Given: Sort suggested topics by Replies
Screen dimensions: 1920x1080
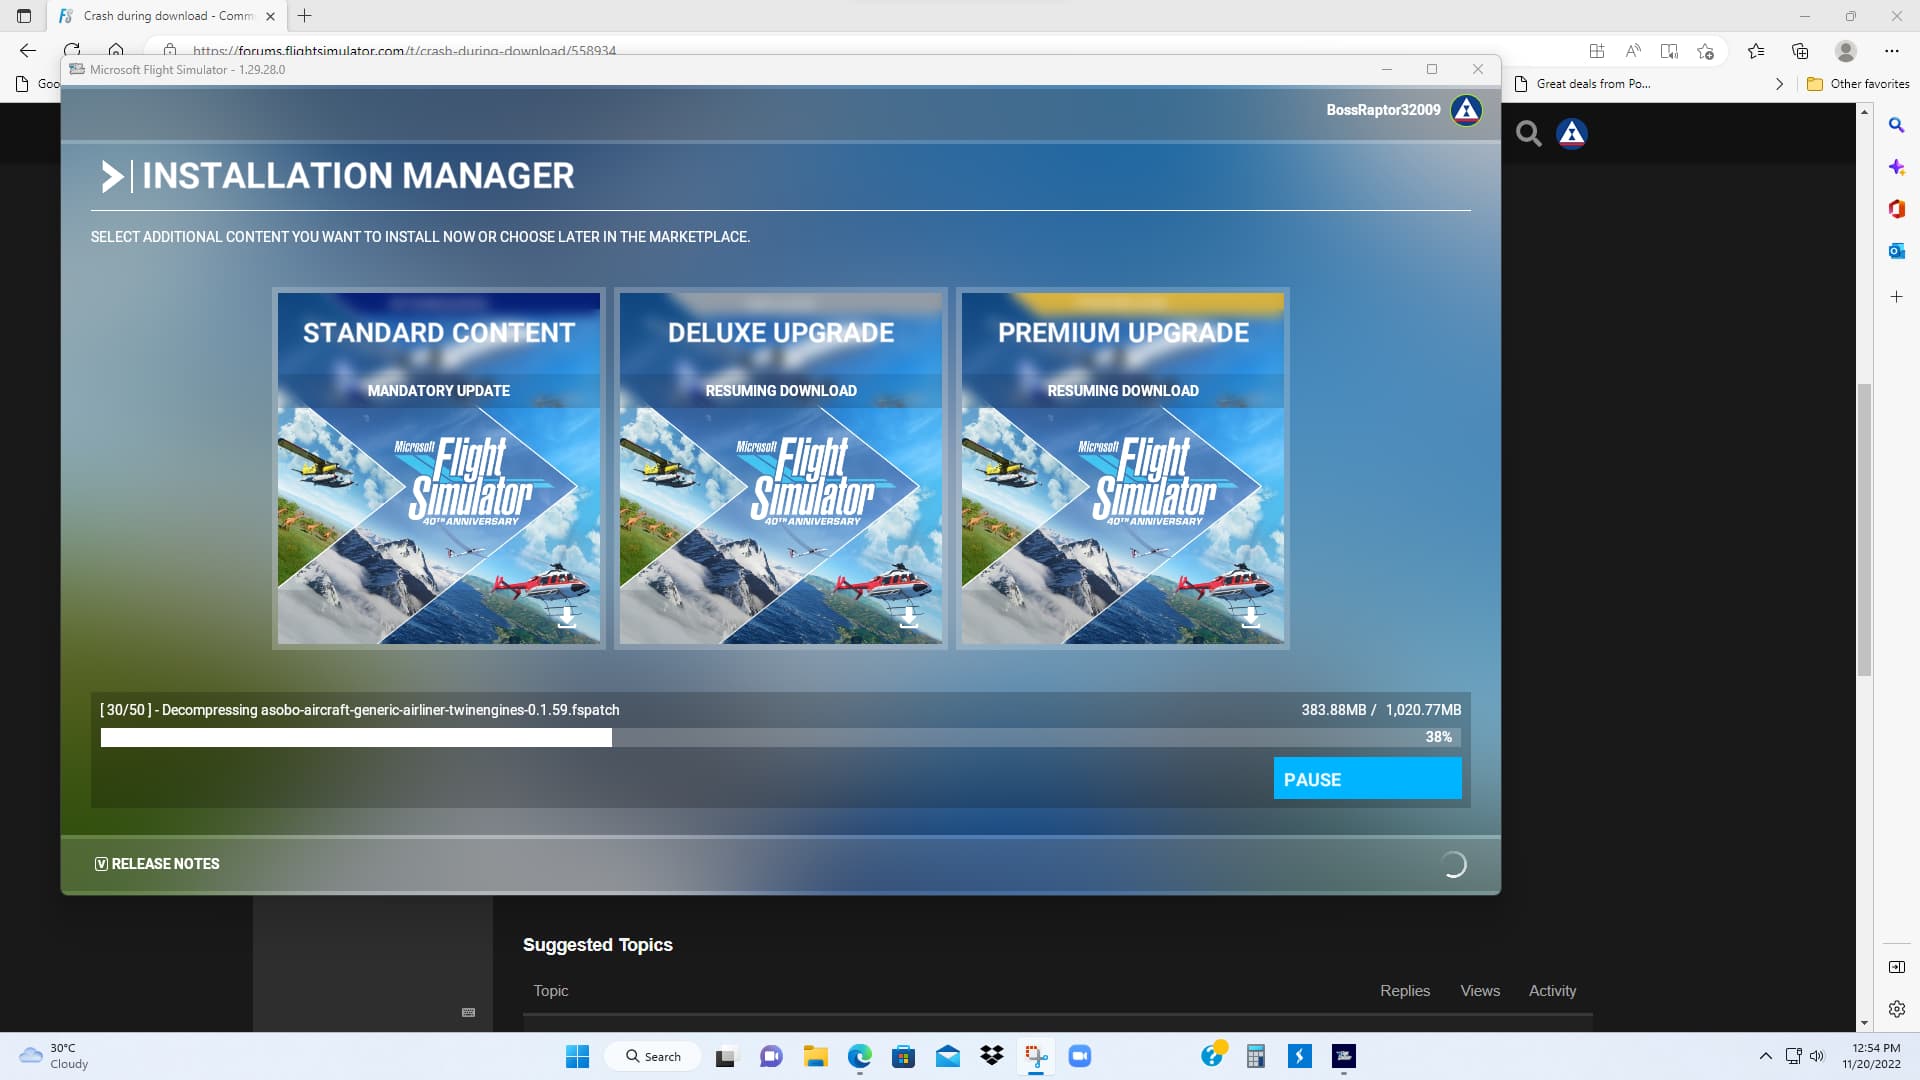Looking at the screenshot, I should (x=1405, y=991).
